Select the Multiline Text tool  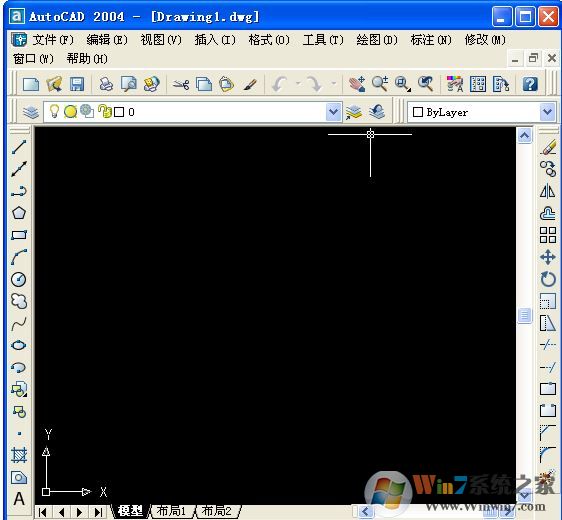19,499
